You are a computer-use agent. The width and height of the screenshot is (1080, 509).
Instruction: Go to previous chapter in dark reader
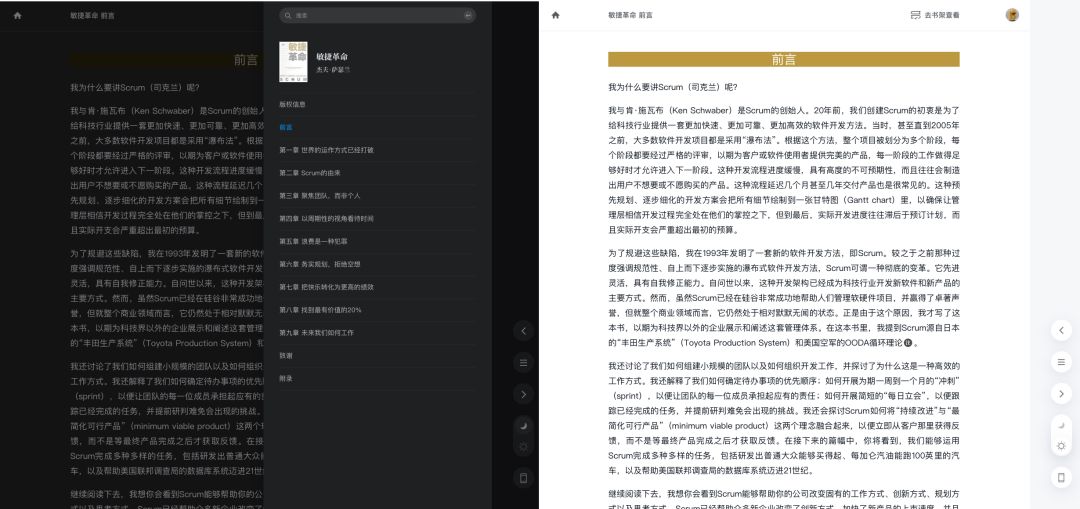click(x=523, y=331)
